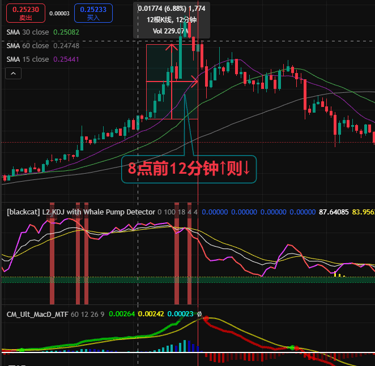Select the CM_Ult_MacD_MTF indicator legend
375x366 pixels.
point(37,314)
